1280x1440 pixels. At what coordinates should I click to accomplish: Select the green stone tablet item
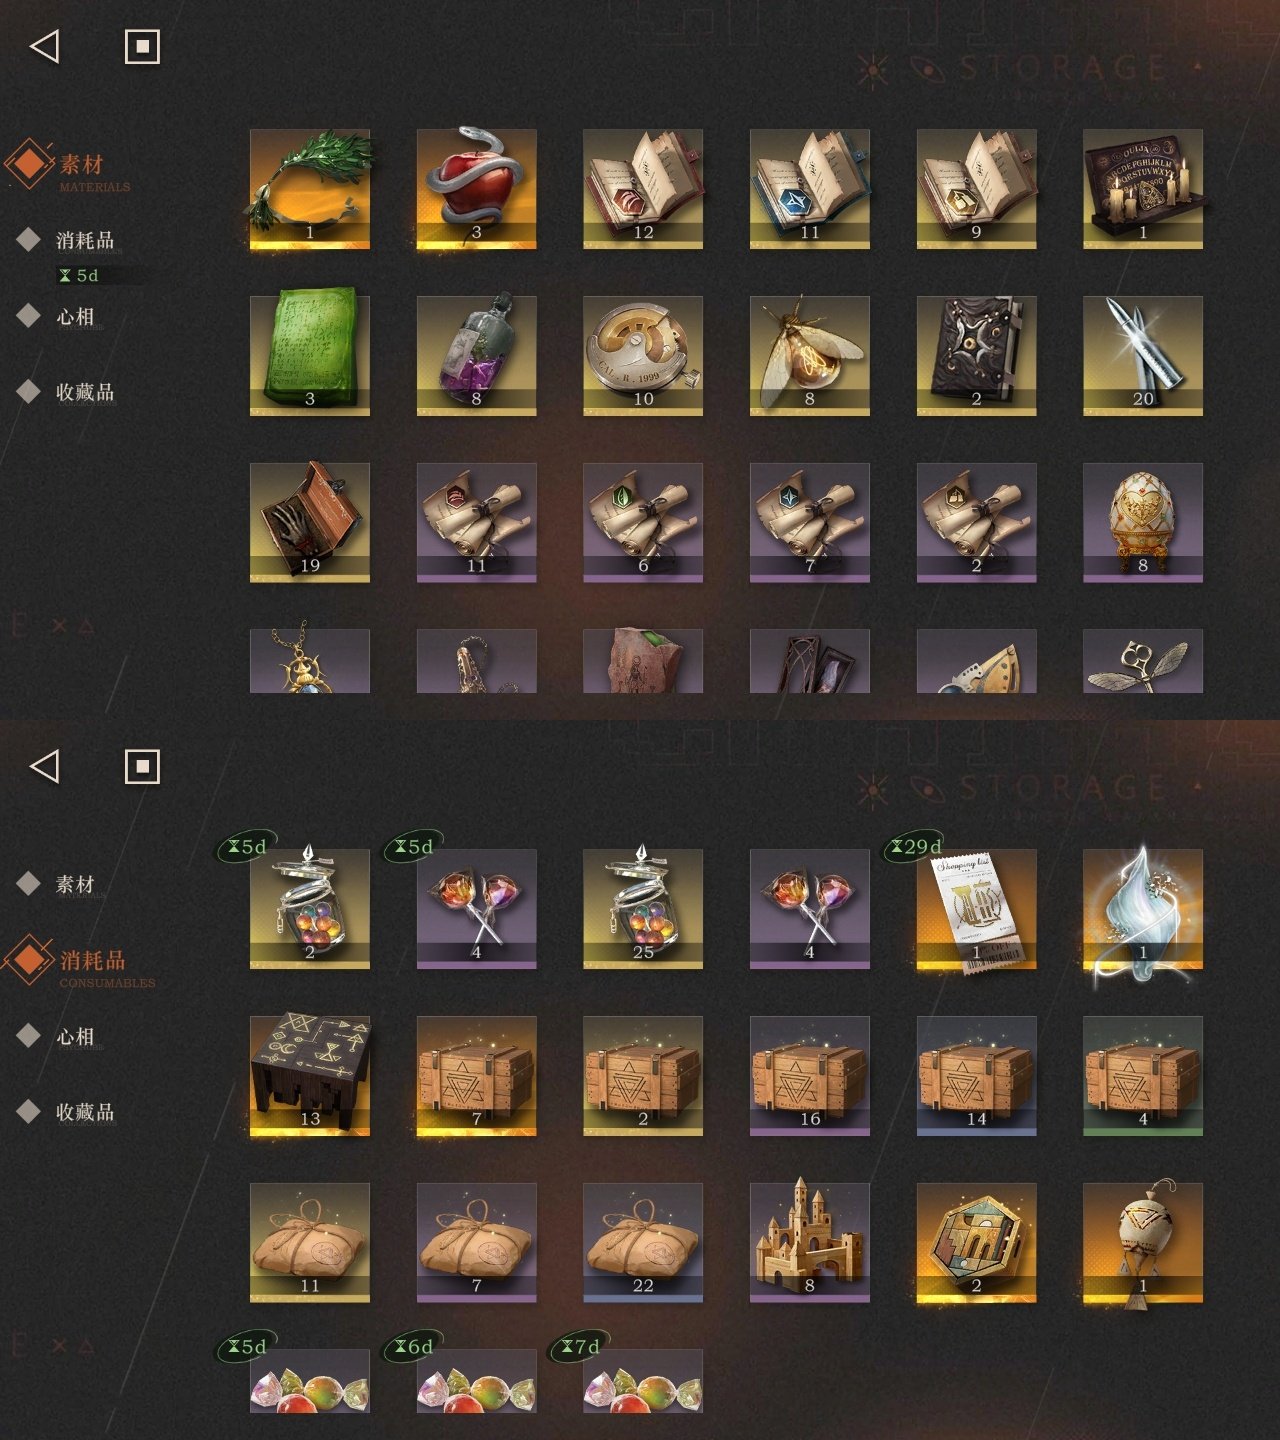[310, 356]
